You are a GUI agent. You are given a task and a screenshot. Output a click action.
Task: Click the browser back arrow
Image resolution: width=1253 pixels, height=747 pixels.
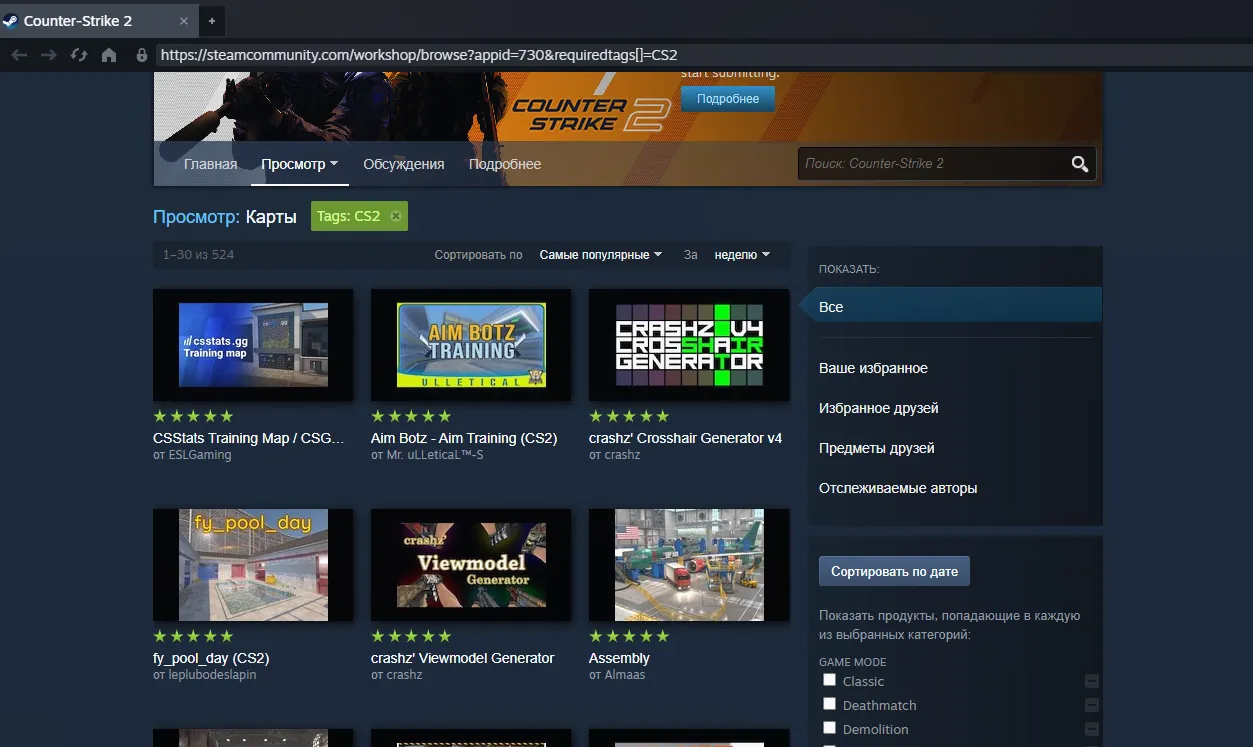19,55
